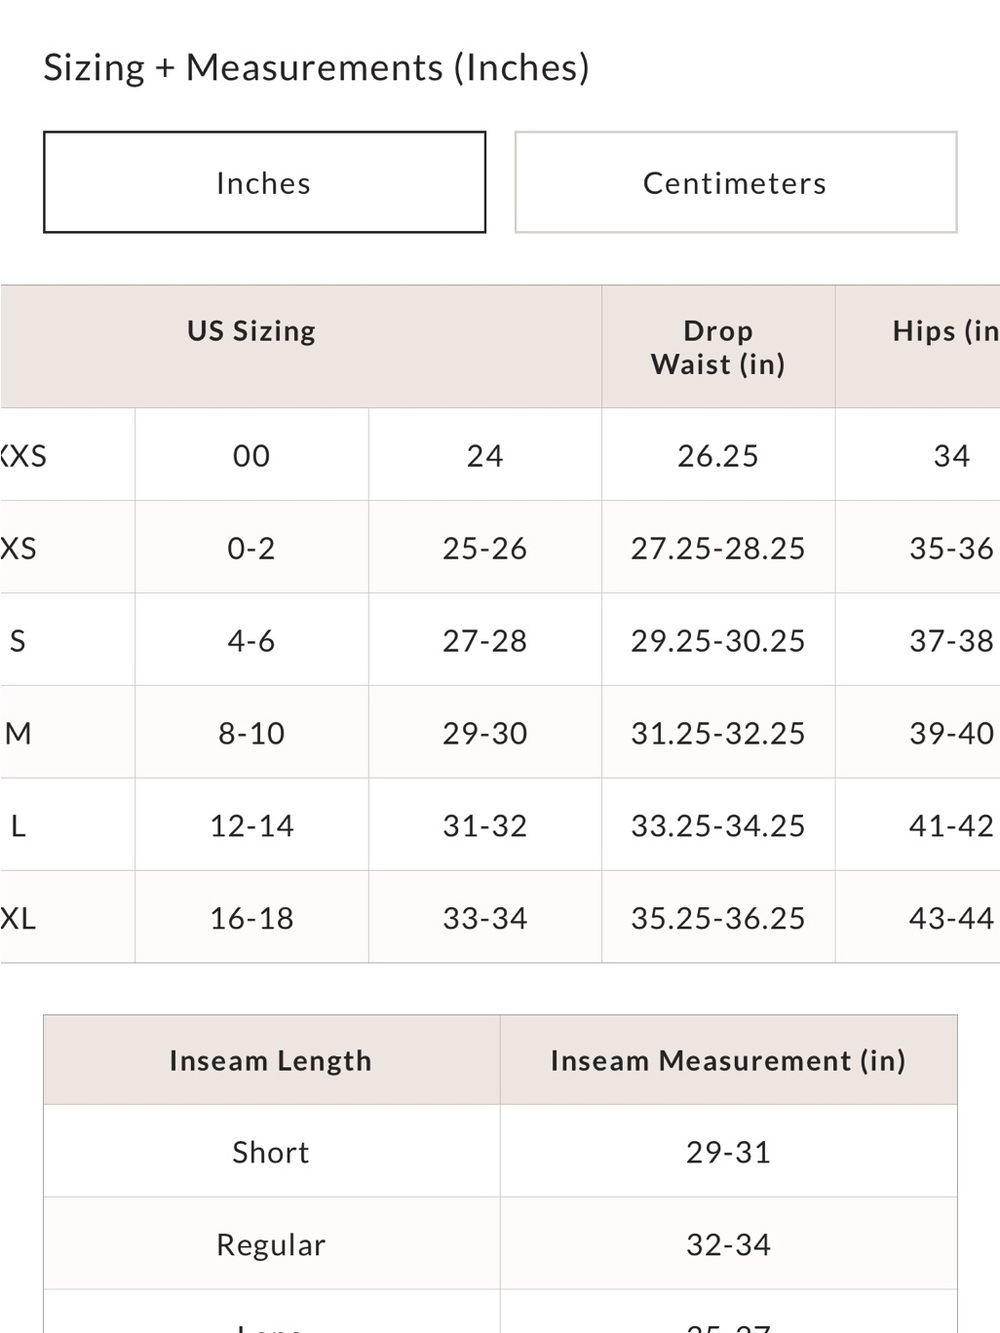Click the 00 size cell
This screenshot has width=1000, height=1333.
[252, 455]
